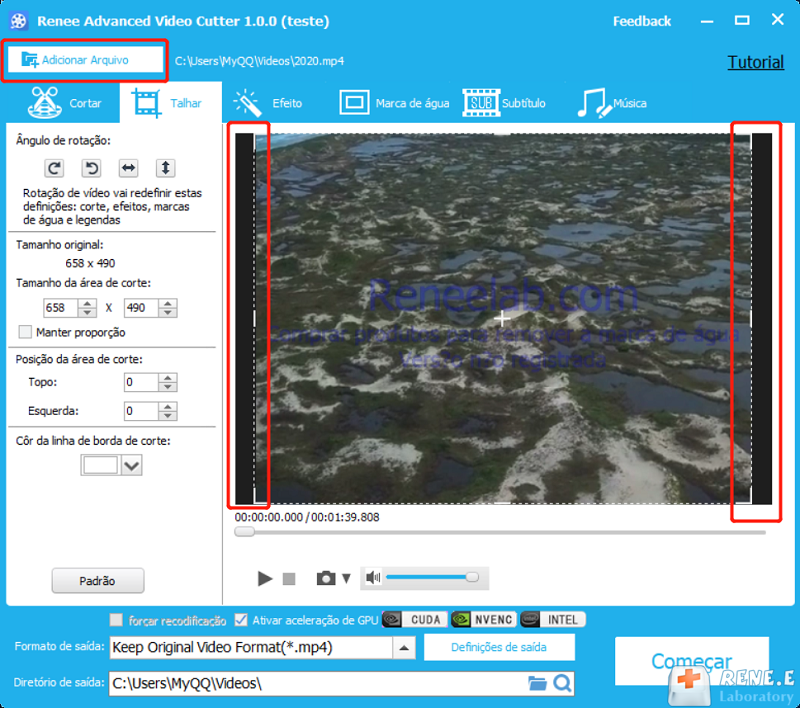
Task: Switch to the Efeito tab
Action: 268,103
